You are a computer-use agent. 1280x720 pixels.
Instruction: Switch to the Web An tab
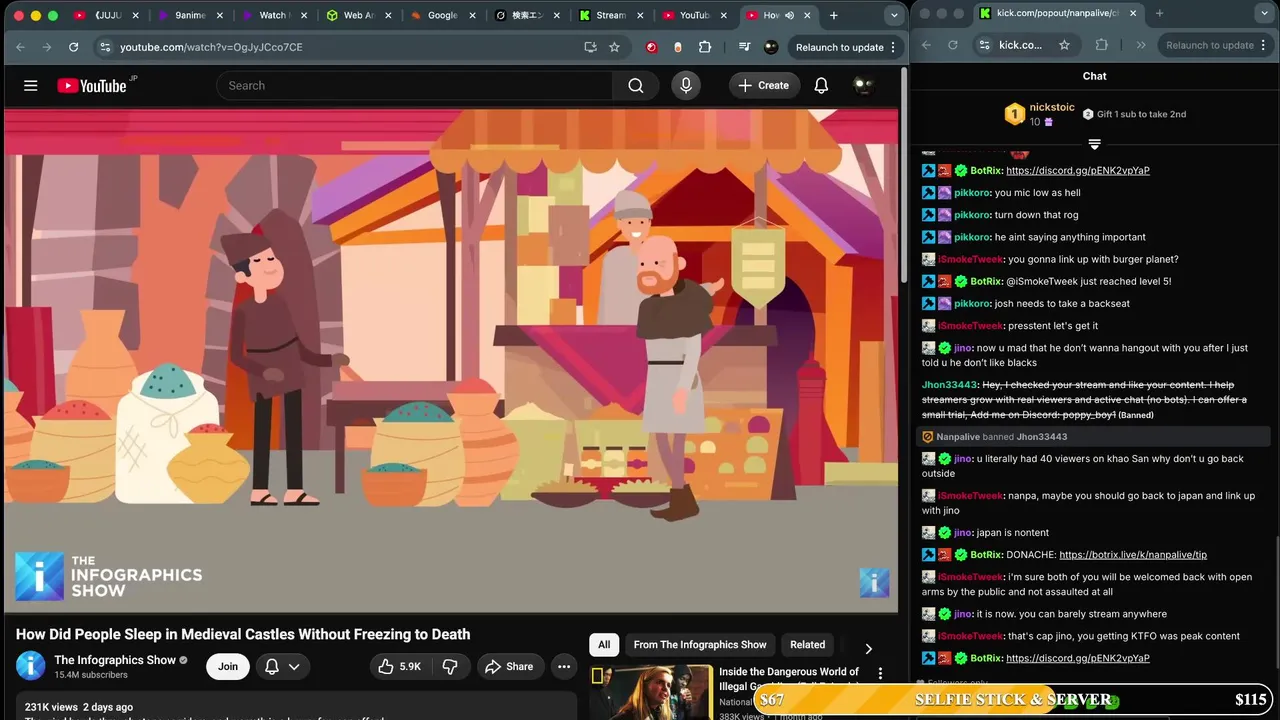point(358,15)
